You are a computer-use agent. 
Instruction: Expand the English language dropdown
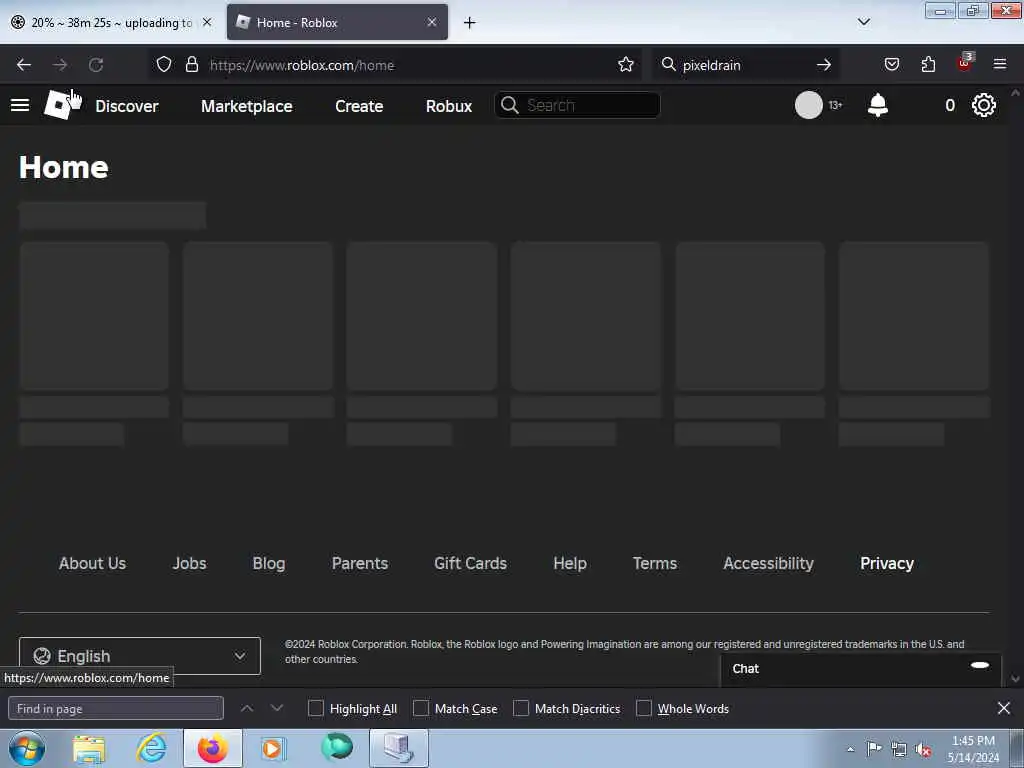[140, 656]
